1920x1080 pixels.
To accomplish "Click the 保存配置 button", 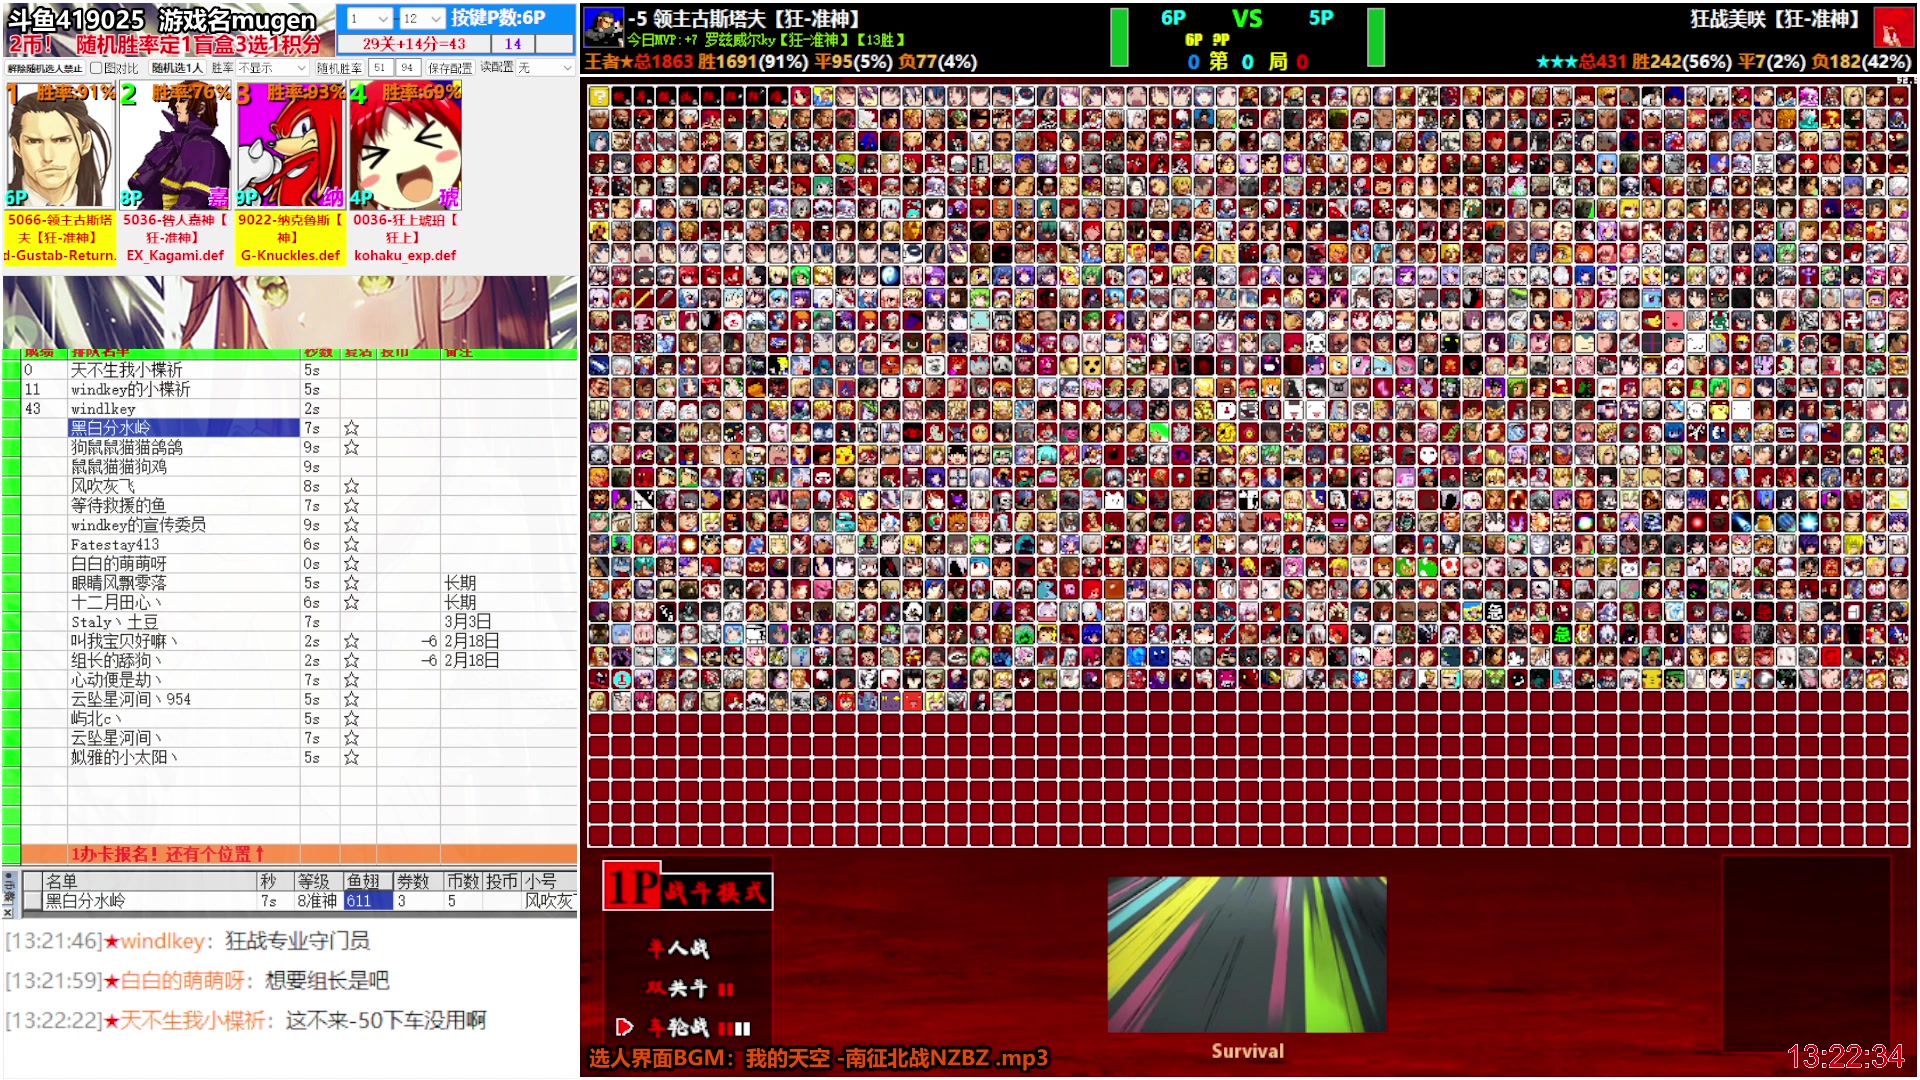I will [x=450, y=68].
